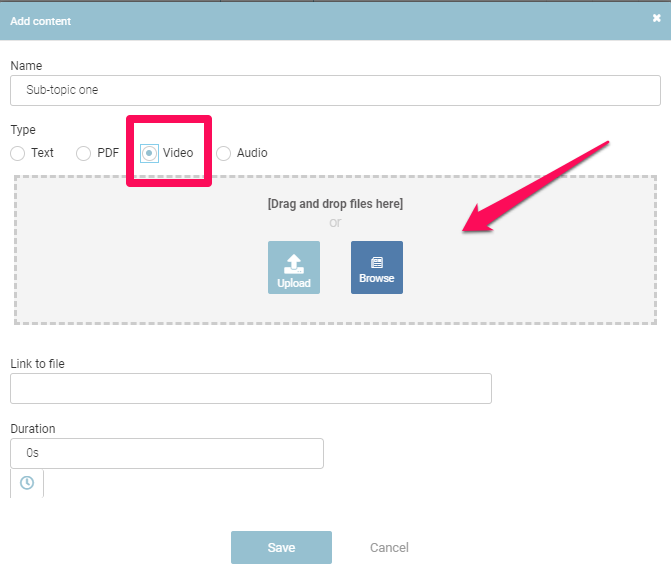This screenshot has width=671, height=568.
Task: Click the 'Add content' dialog title
Action: pyautogui.click(x=41, y=20)
